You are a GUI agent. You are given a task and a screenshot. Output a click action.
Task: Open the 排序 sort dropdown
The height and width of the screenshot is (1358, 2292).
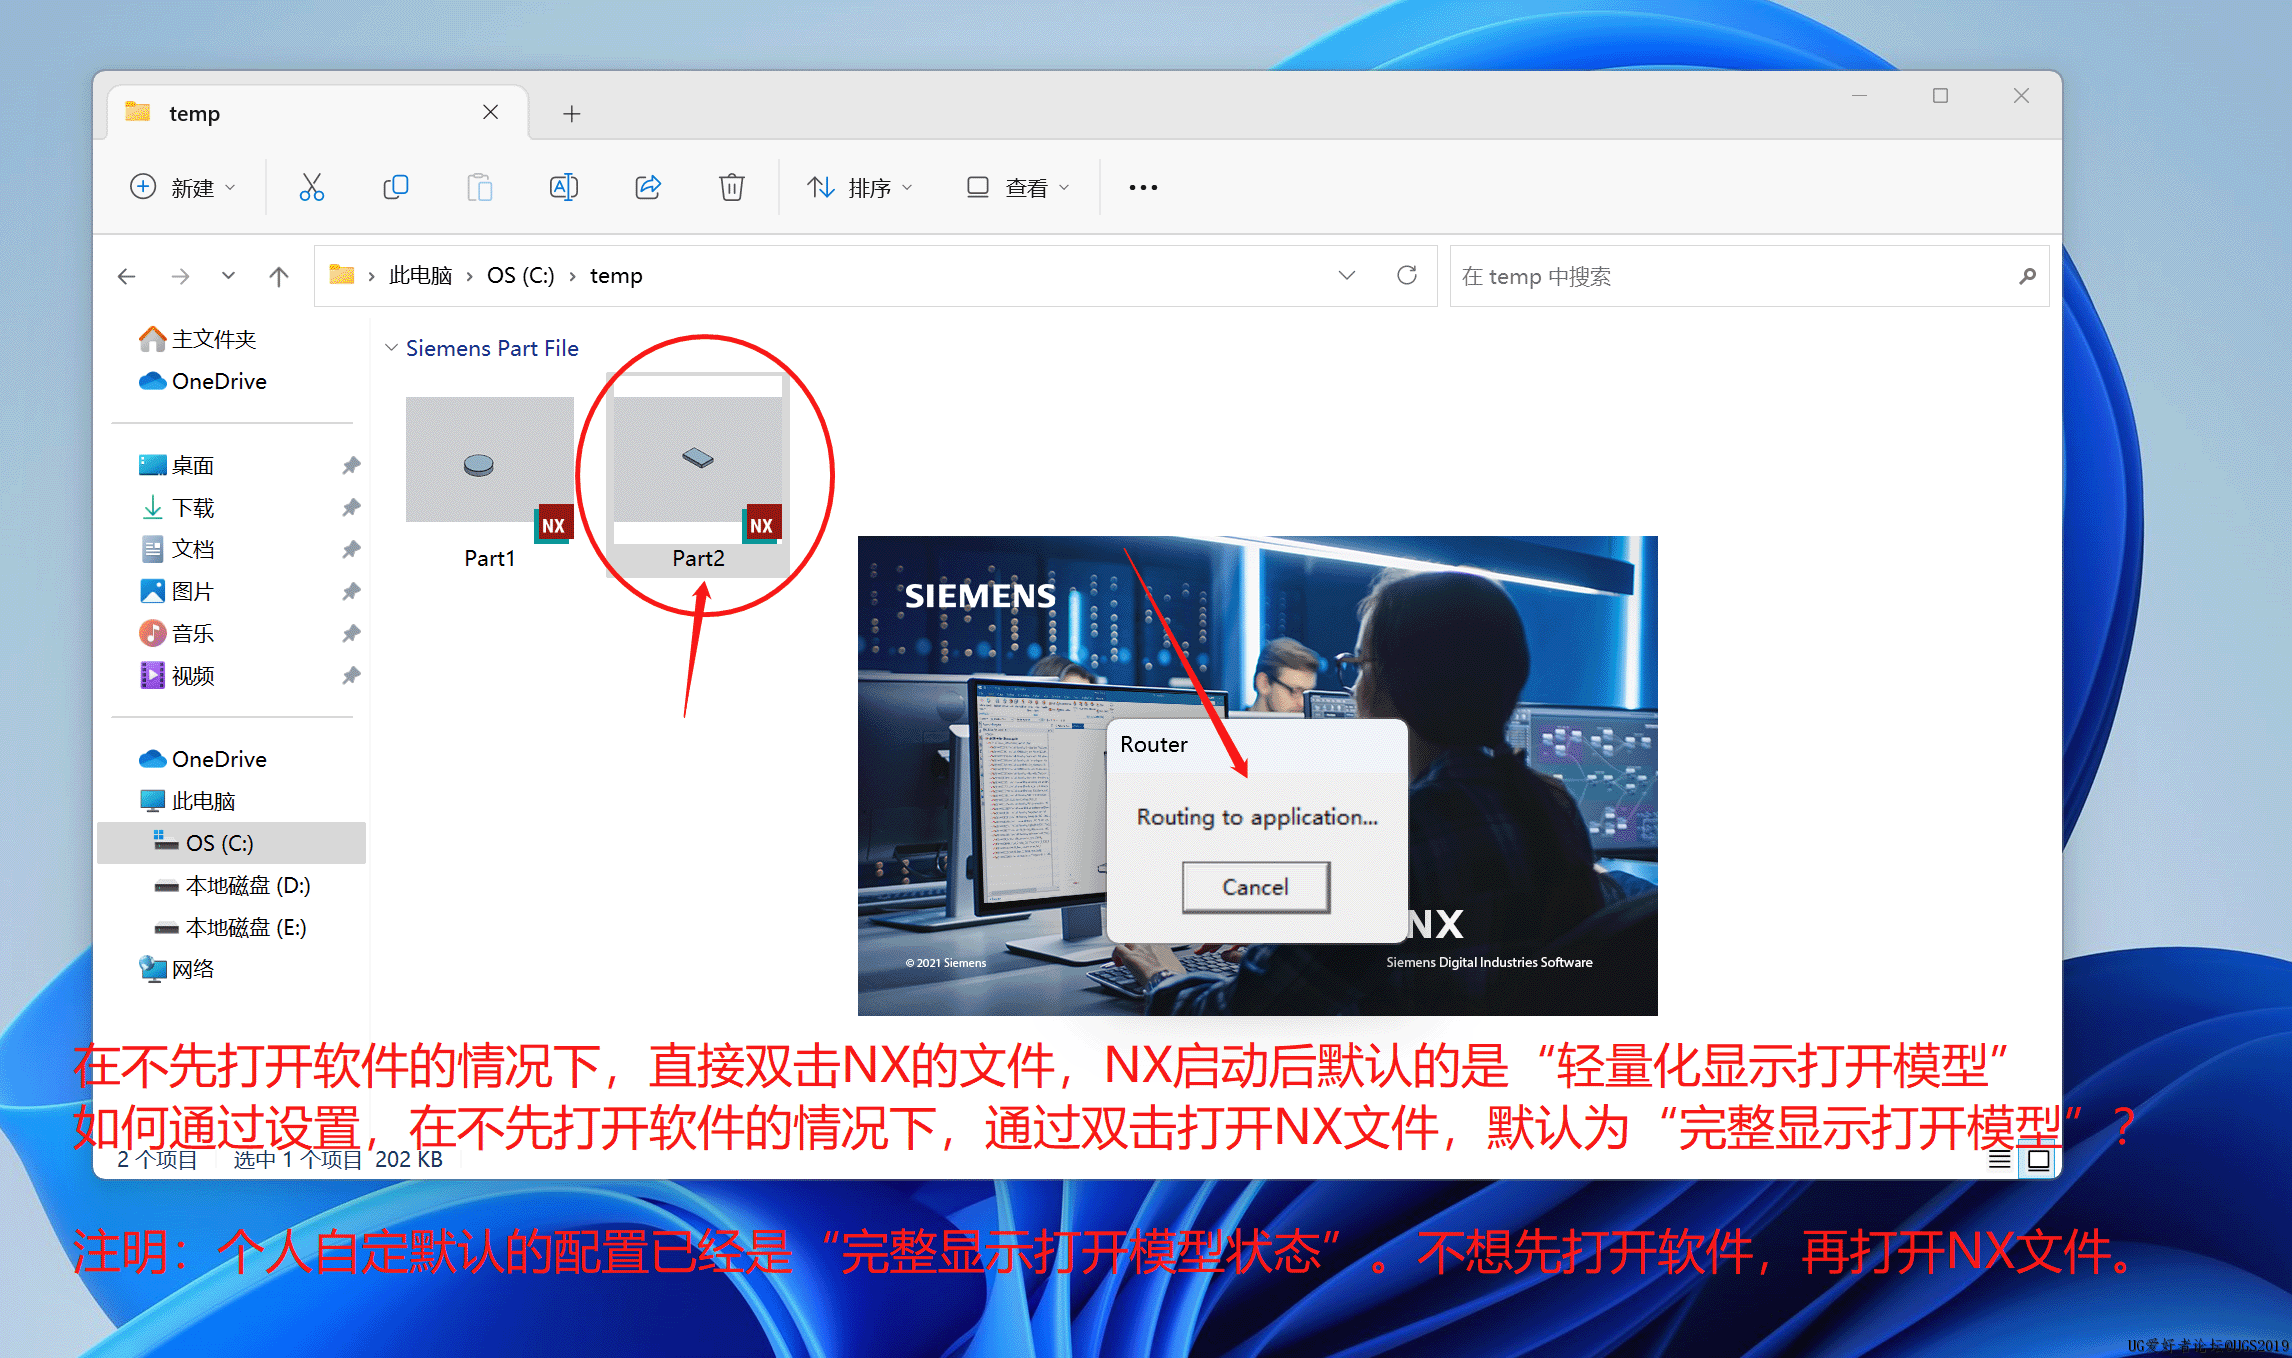click(860, 187)
